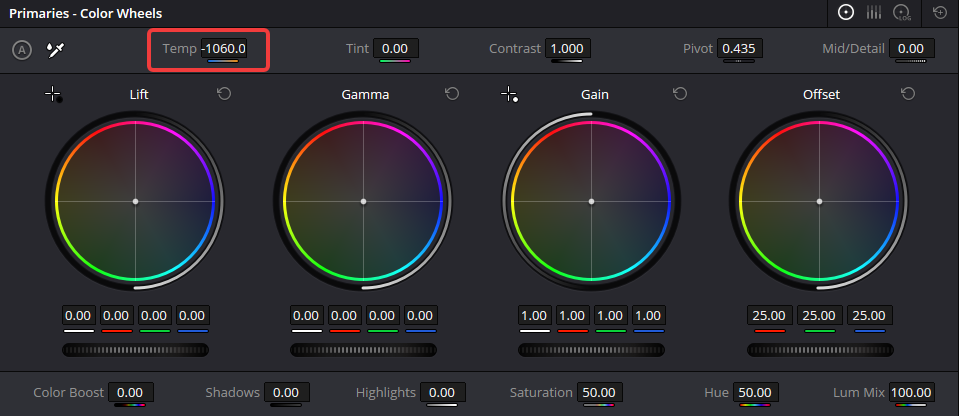959x416 pixels.
Task: Click the Lift green value field
Action: pyautogui.click(x=154, y=316)
